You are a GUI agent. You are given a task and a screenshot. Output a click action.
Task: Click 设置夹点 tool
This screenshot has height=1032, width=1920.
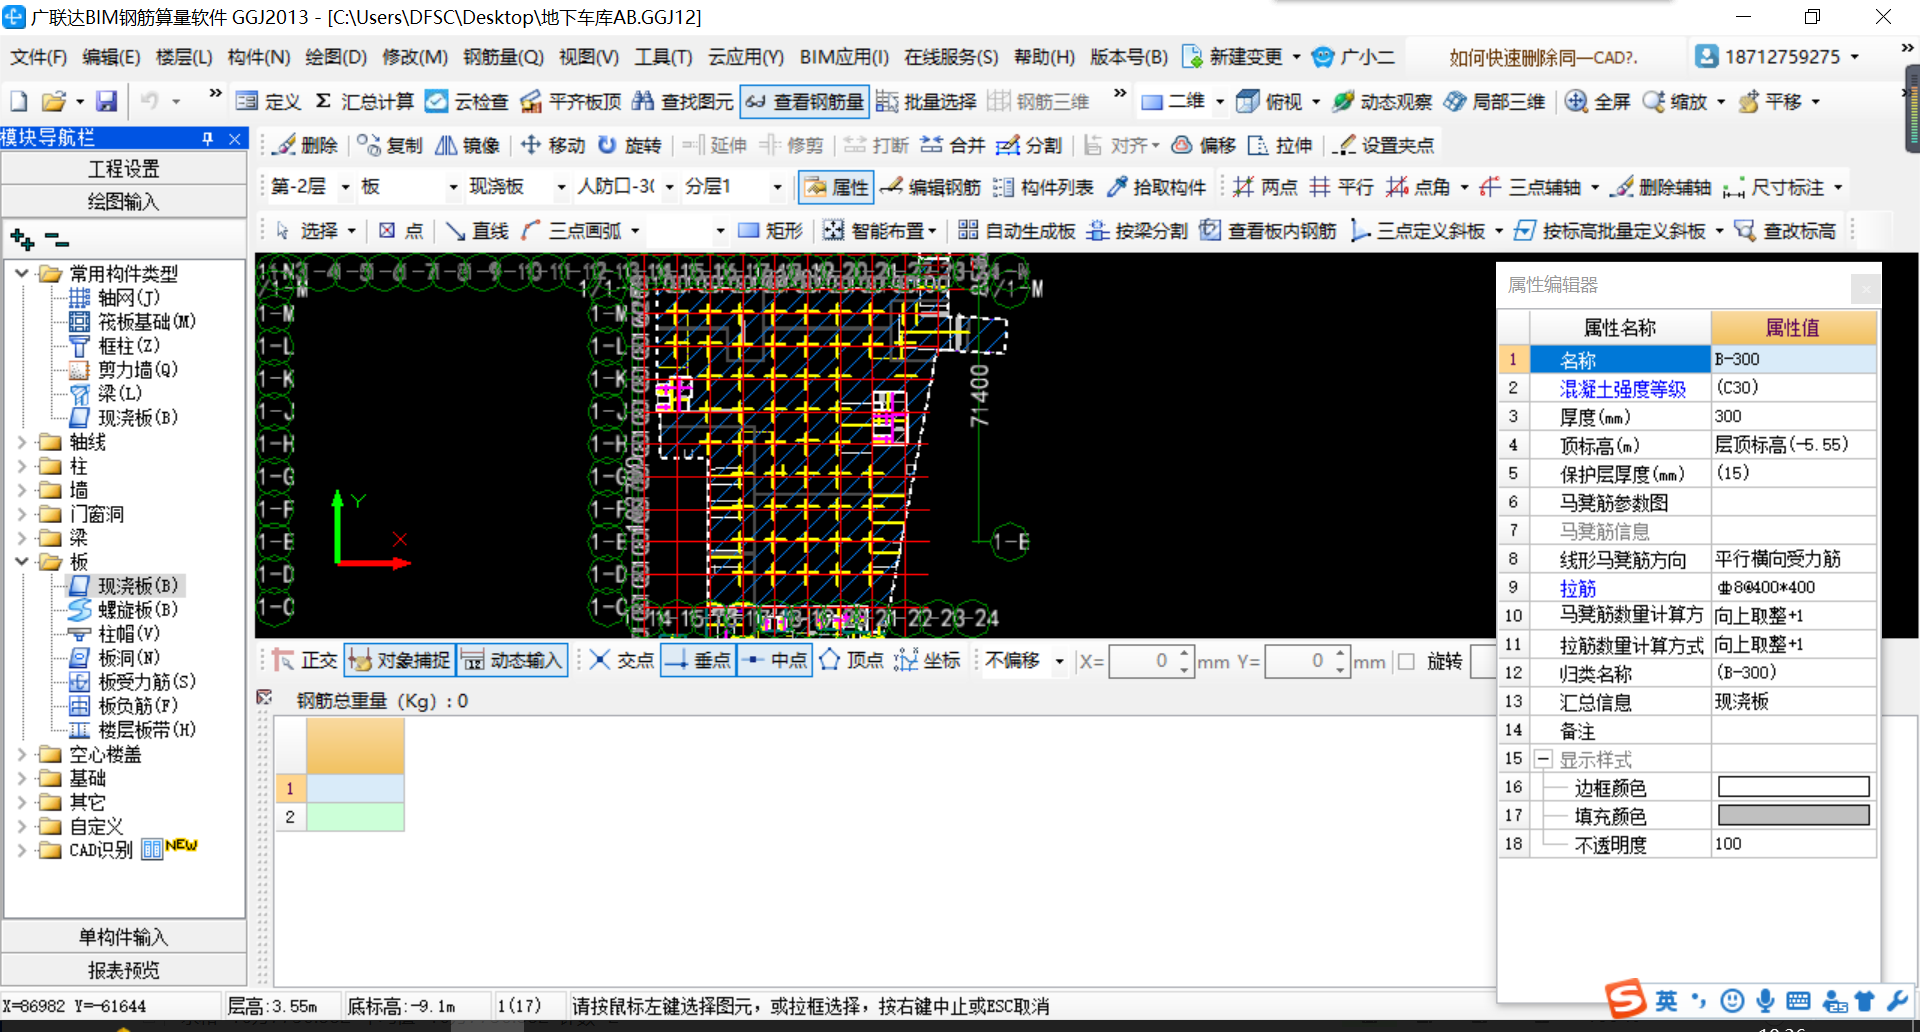(x=1386, y=145)
